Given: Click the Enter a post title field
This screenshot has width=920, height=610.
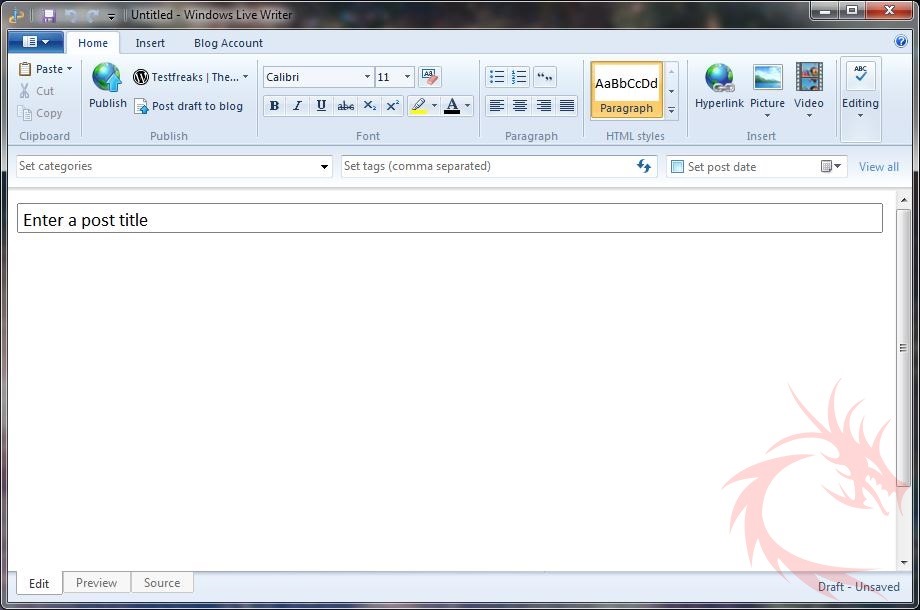Looking at the screenshot, I should (449, 219).
